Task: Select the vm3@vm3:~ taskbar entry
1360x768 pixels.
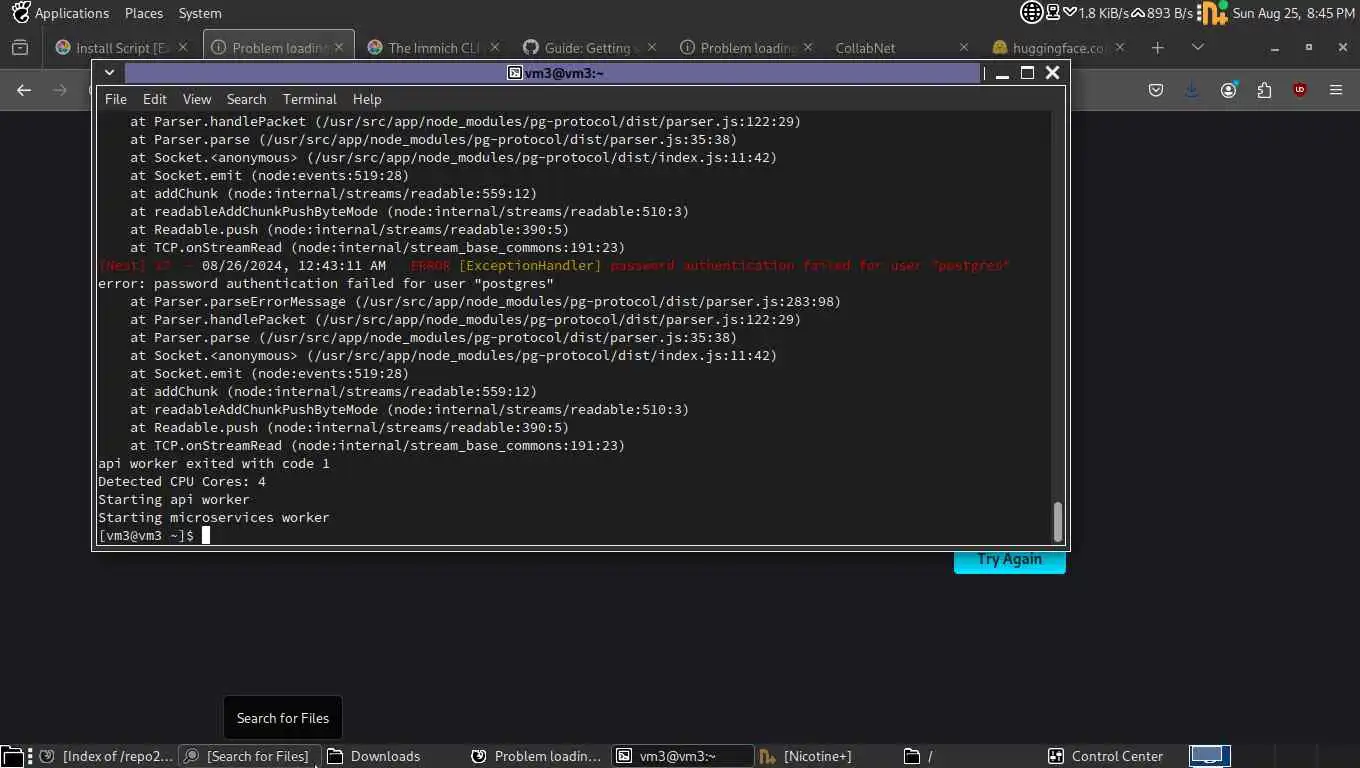Action: pos(681,756)
